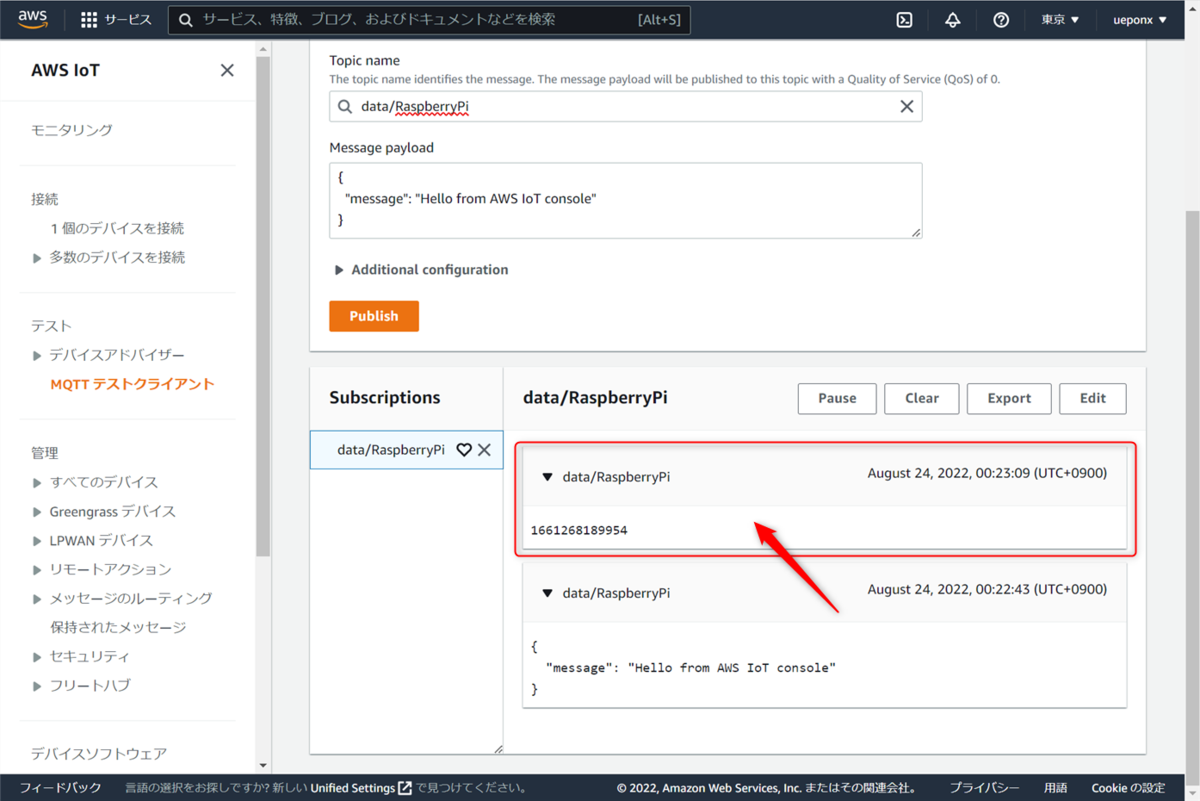Select data/RaspberryPi in Subscriptions list
The height and width of the screenshot is (801, 1200).
(391, 450)
